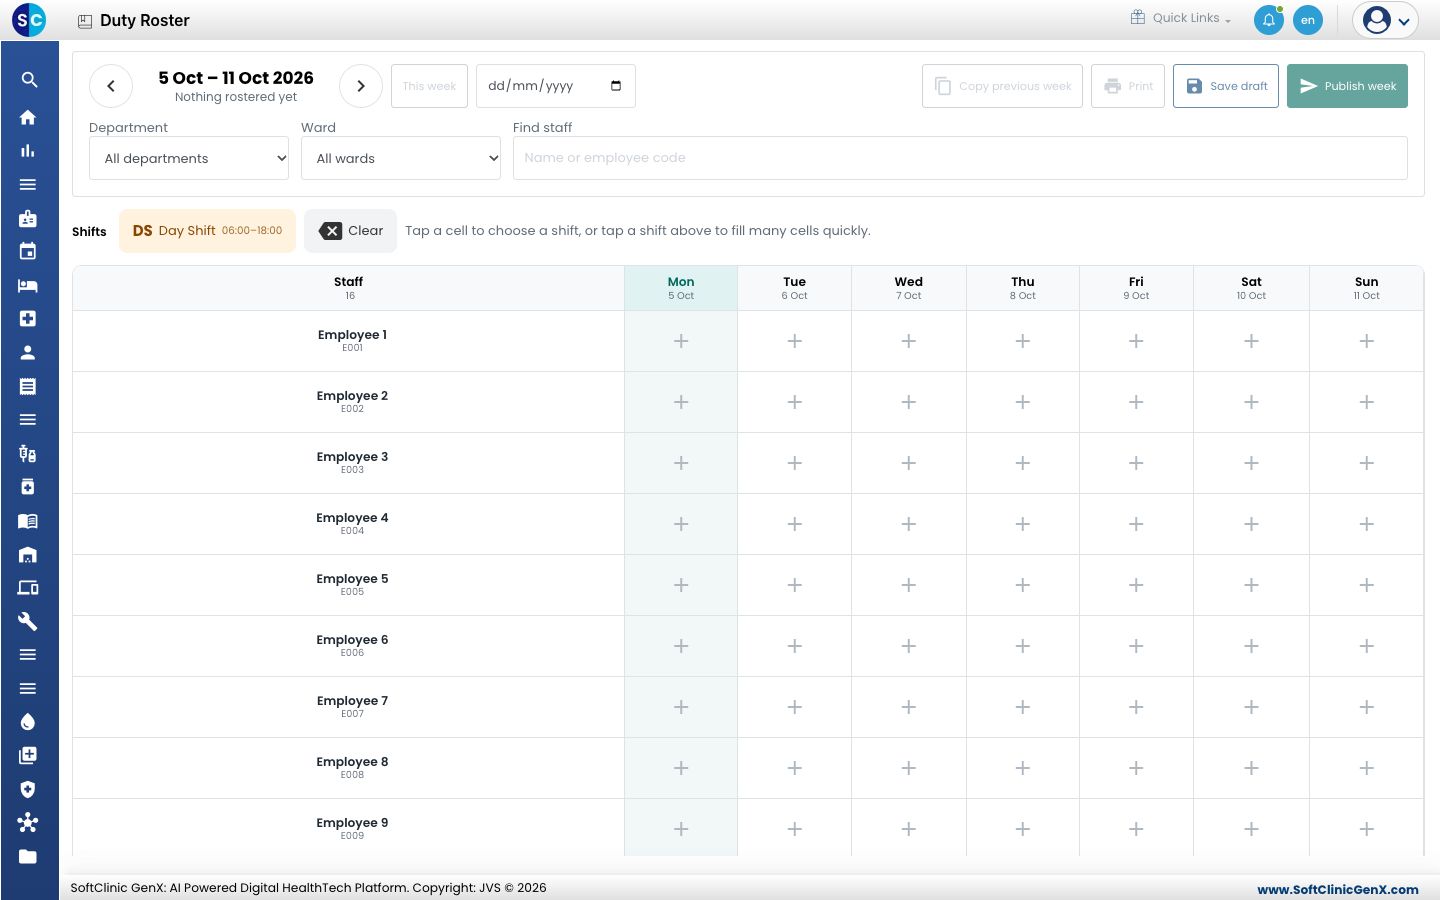This screenshot has width=1440, height=900.
Task: Open the folder icon in the sidebar
Action: [28, 856]
